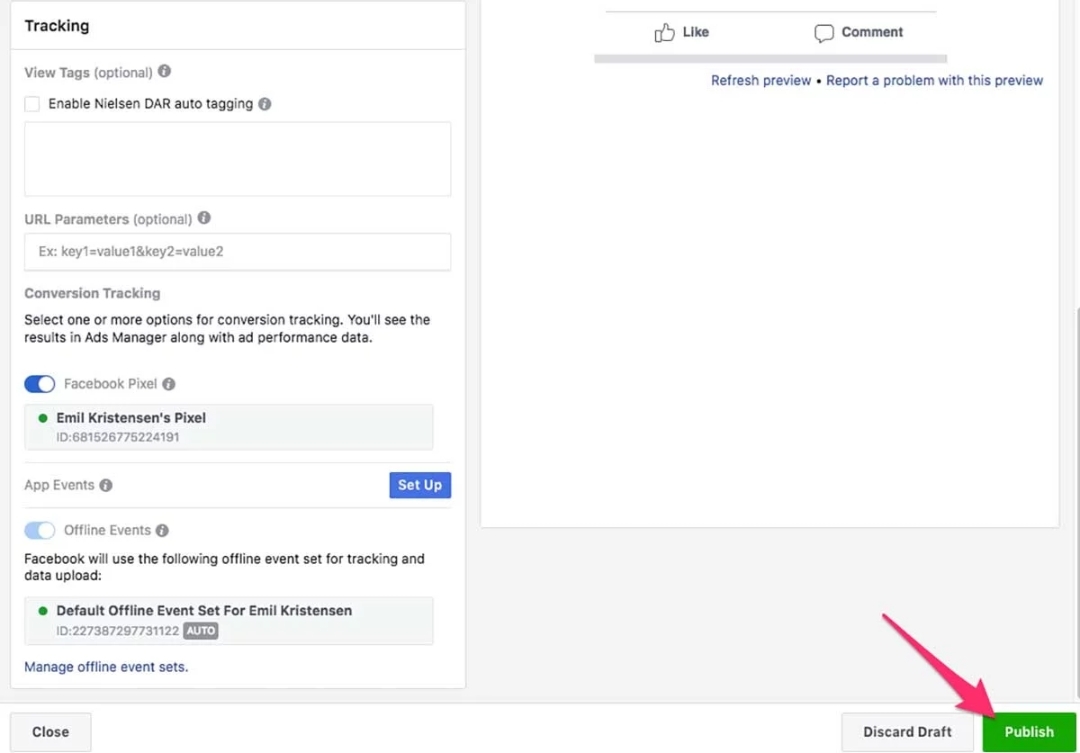Click offline event ID 227387297731122 text
This screenshot has width=1080, height=753.
pyautogui.click(x=118, y=630)
